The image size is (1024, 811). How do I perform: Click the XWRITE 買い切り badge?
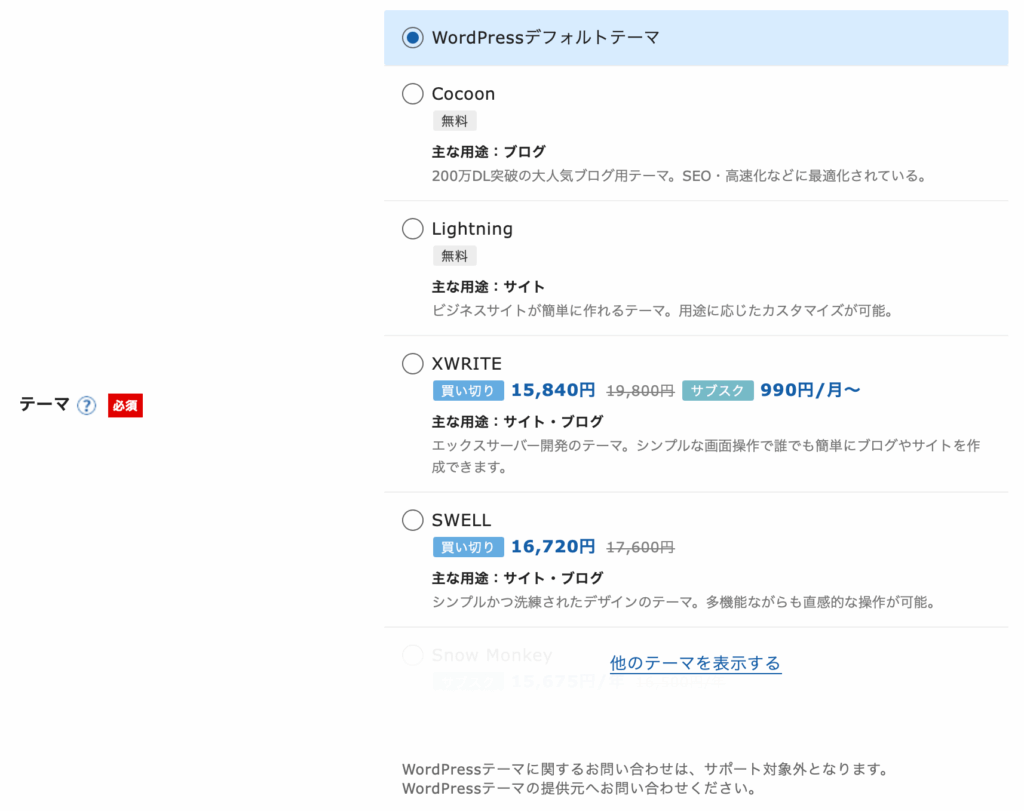[468, 390]
